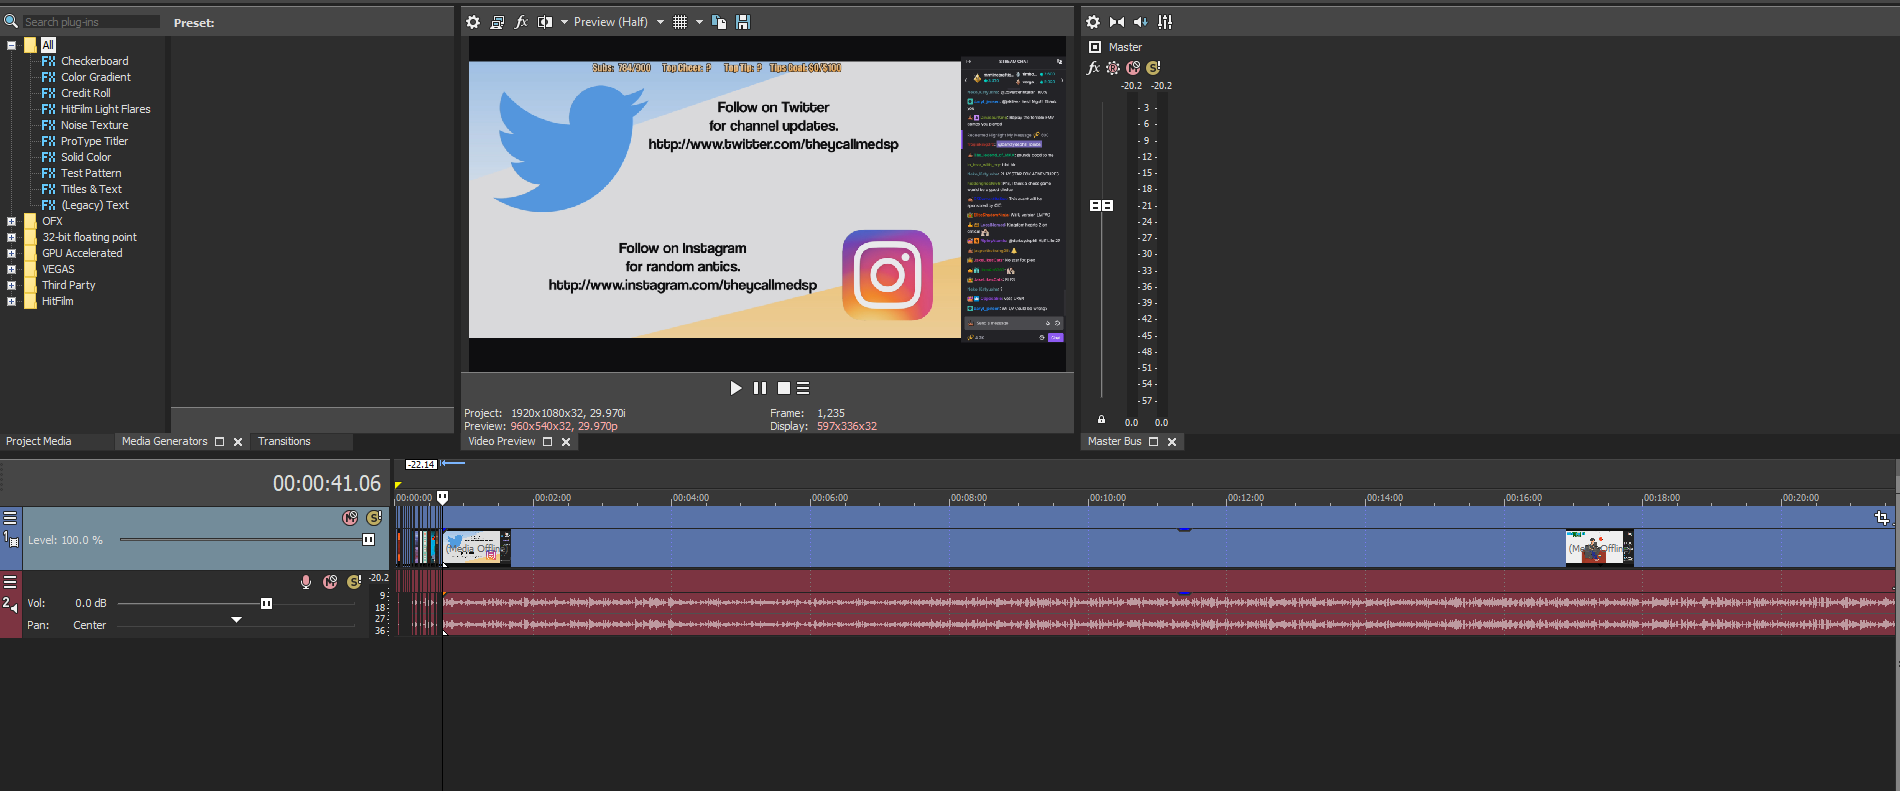
Task: Open Video Preview properties gear icon
Action: (x=473, y=22)
